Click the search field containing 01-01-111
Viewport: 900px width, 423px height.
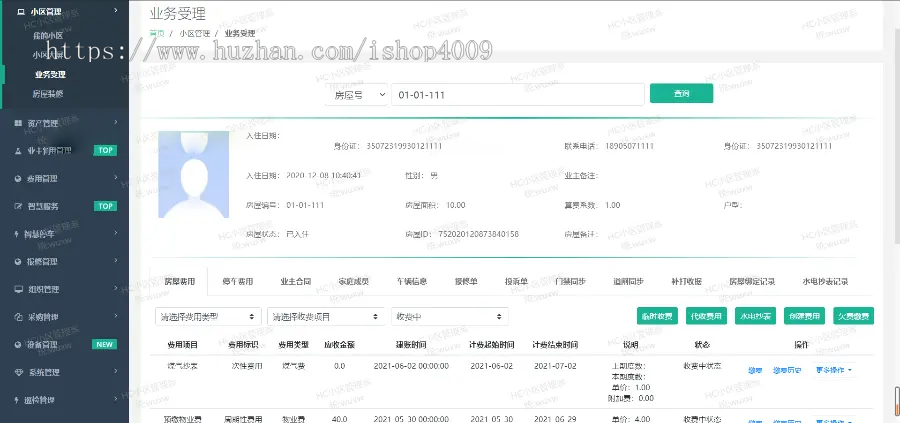tap(518, 95)
